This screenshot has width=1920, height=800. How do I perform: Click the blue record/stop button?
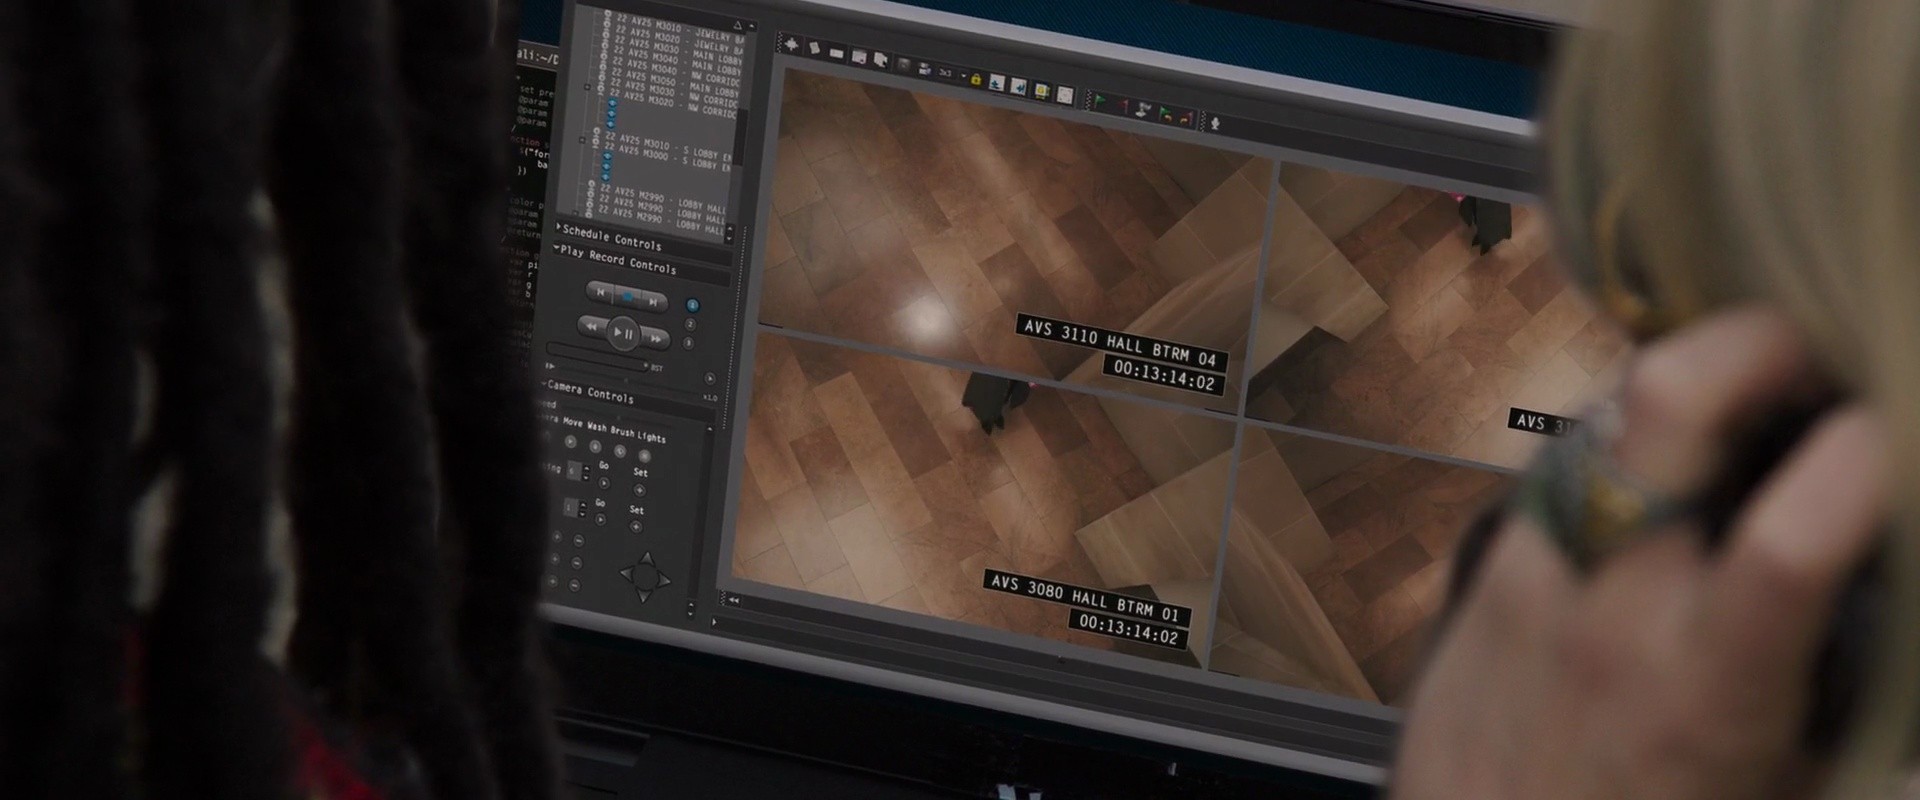627,296
